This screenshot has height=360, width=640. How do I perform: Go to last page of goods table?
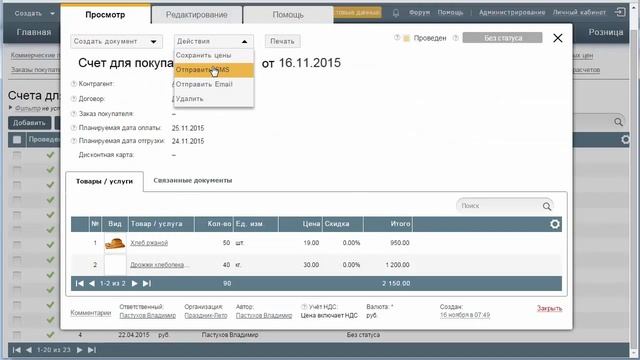pyautogui.click(x=147, y=283)
